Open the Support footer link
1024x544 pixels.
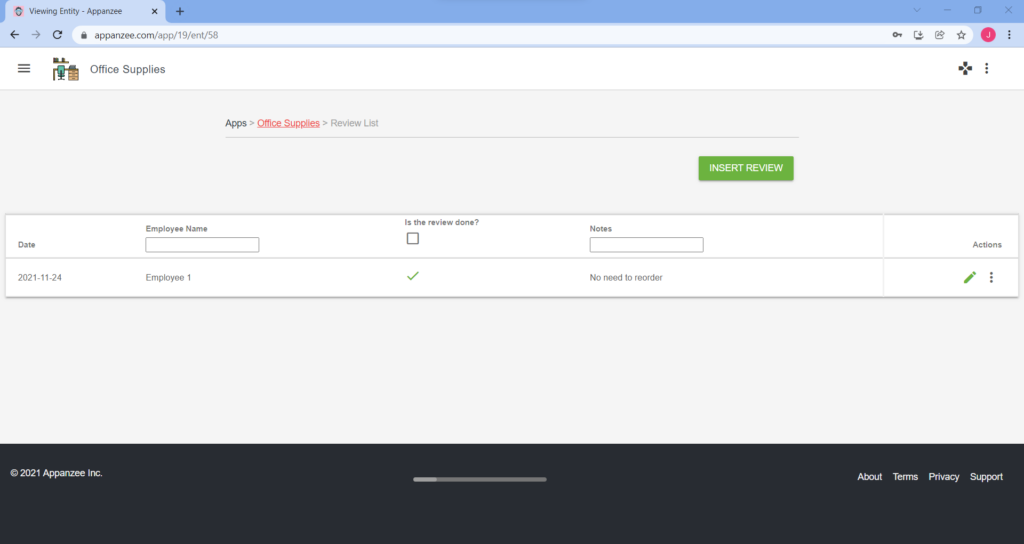tap(986, 477)
